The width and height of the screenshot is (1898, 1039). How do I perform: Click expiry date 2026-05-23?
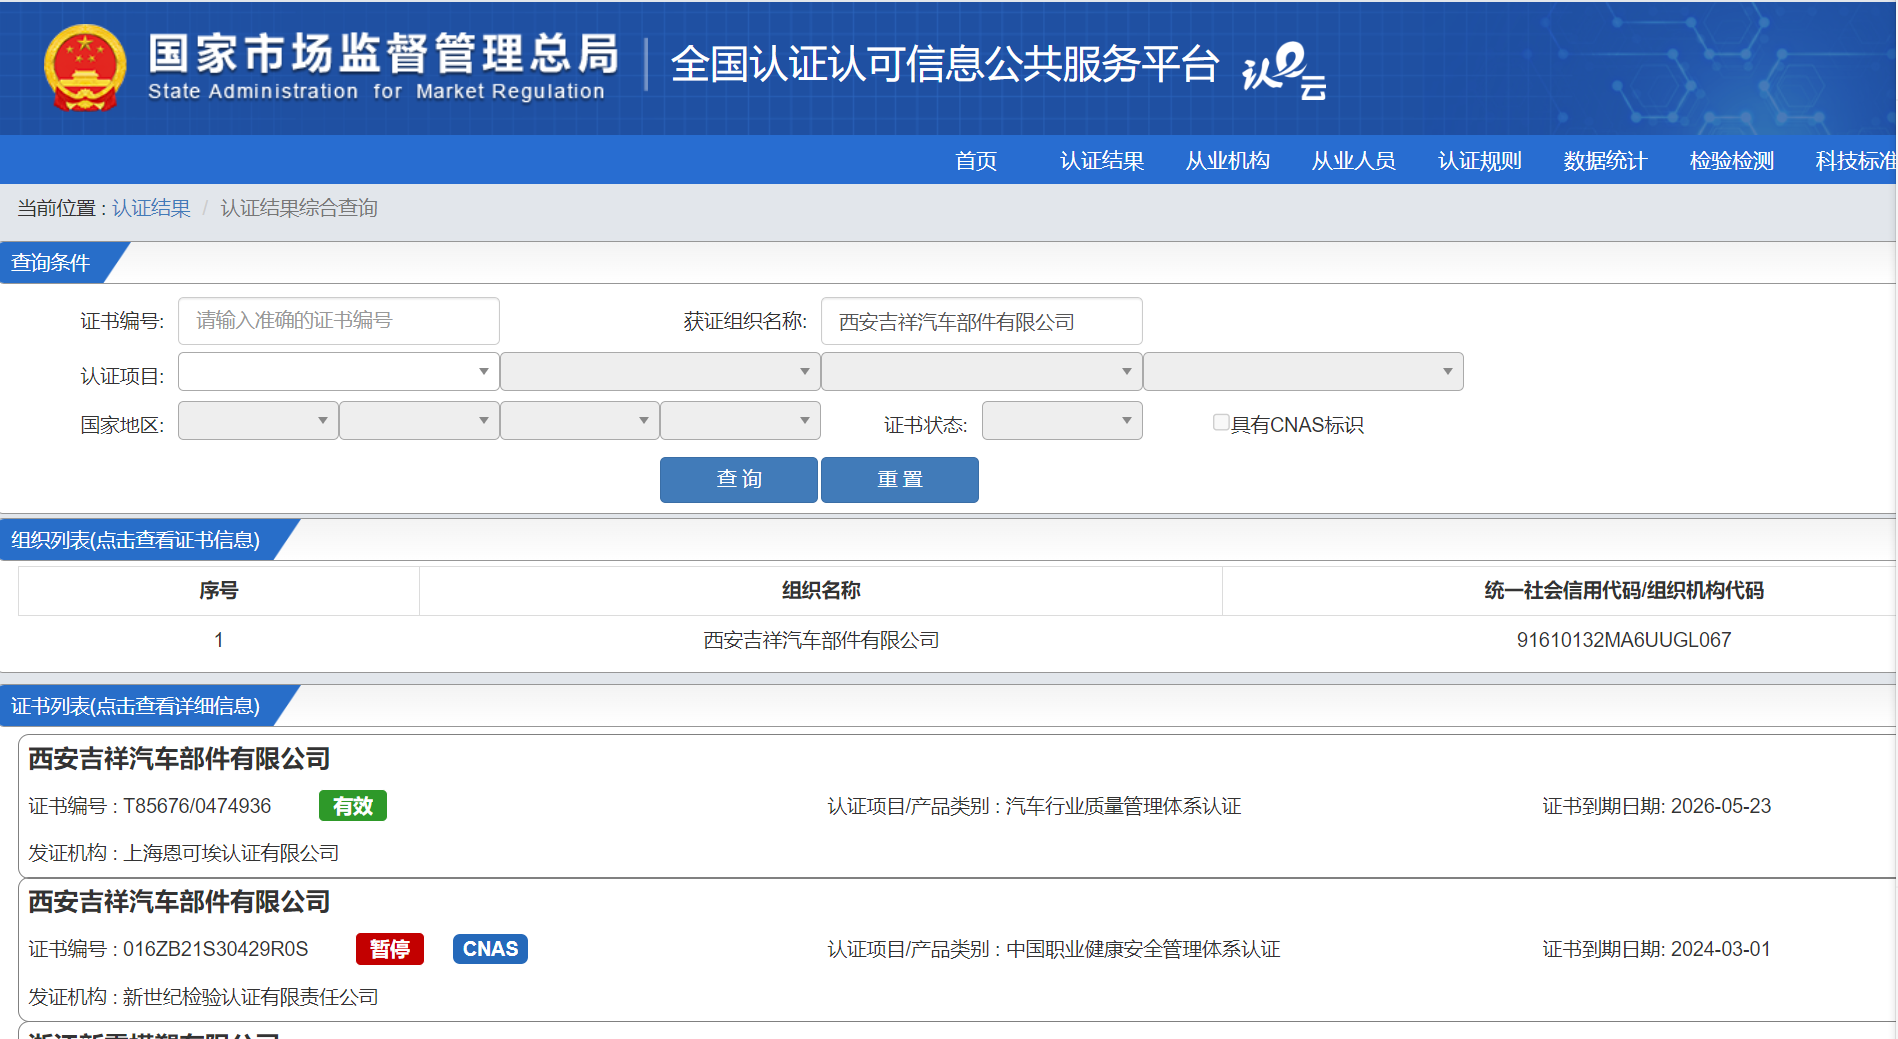(1721, 806)
